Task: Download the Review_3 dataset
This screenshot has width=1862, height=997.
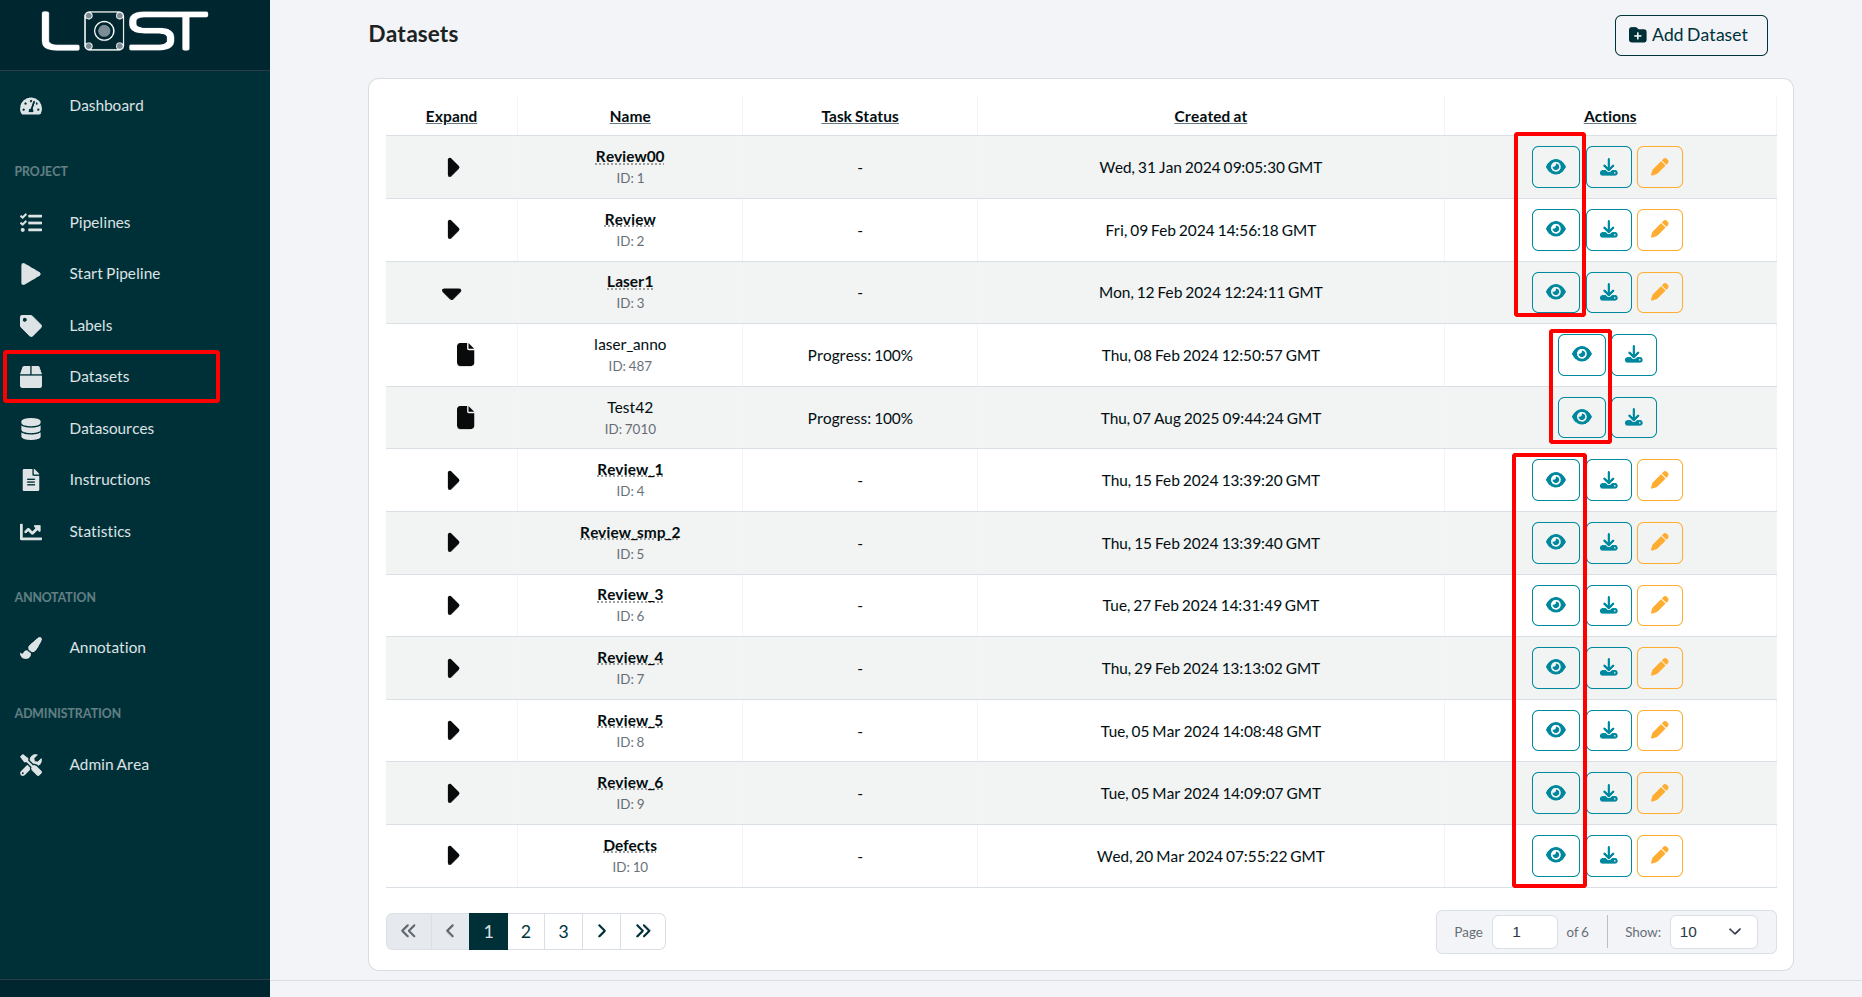Action: coord(1608,605)
